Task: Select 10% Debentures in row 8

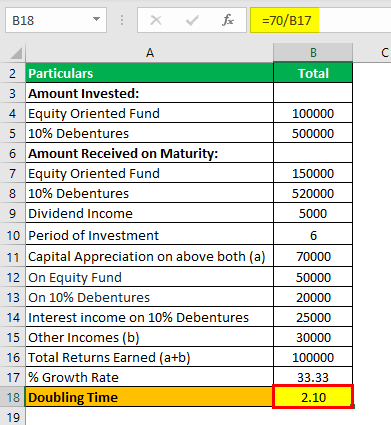Action: point(149,193)
